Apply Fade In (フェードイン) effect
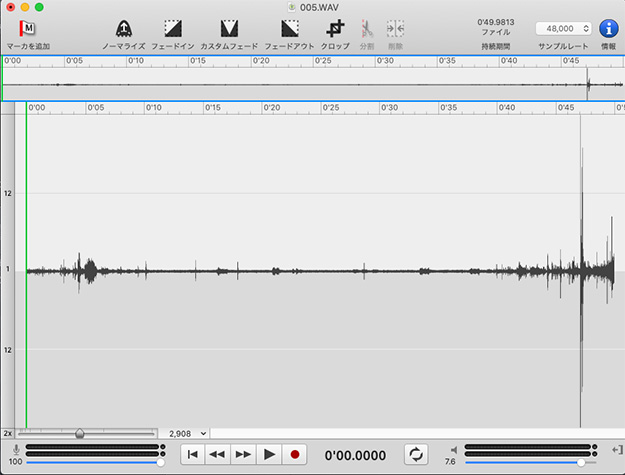This screenshot has height=475, width=625. point(172,29)
